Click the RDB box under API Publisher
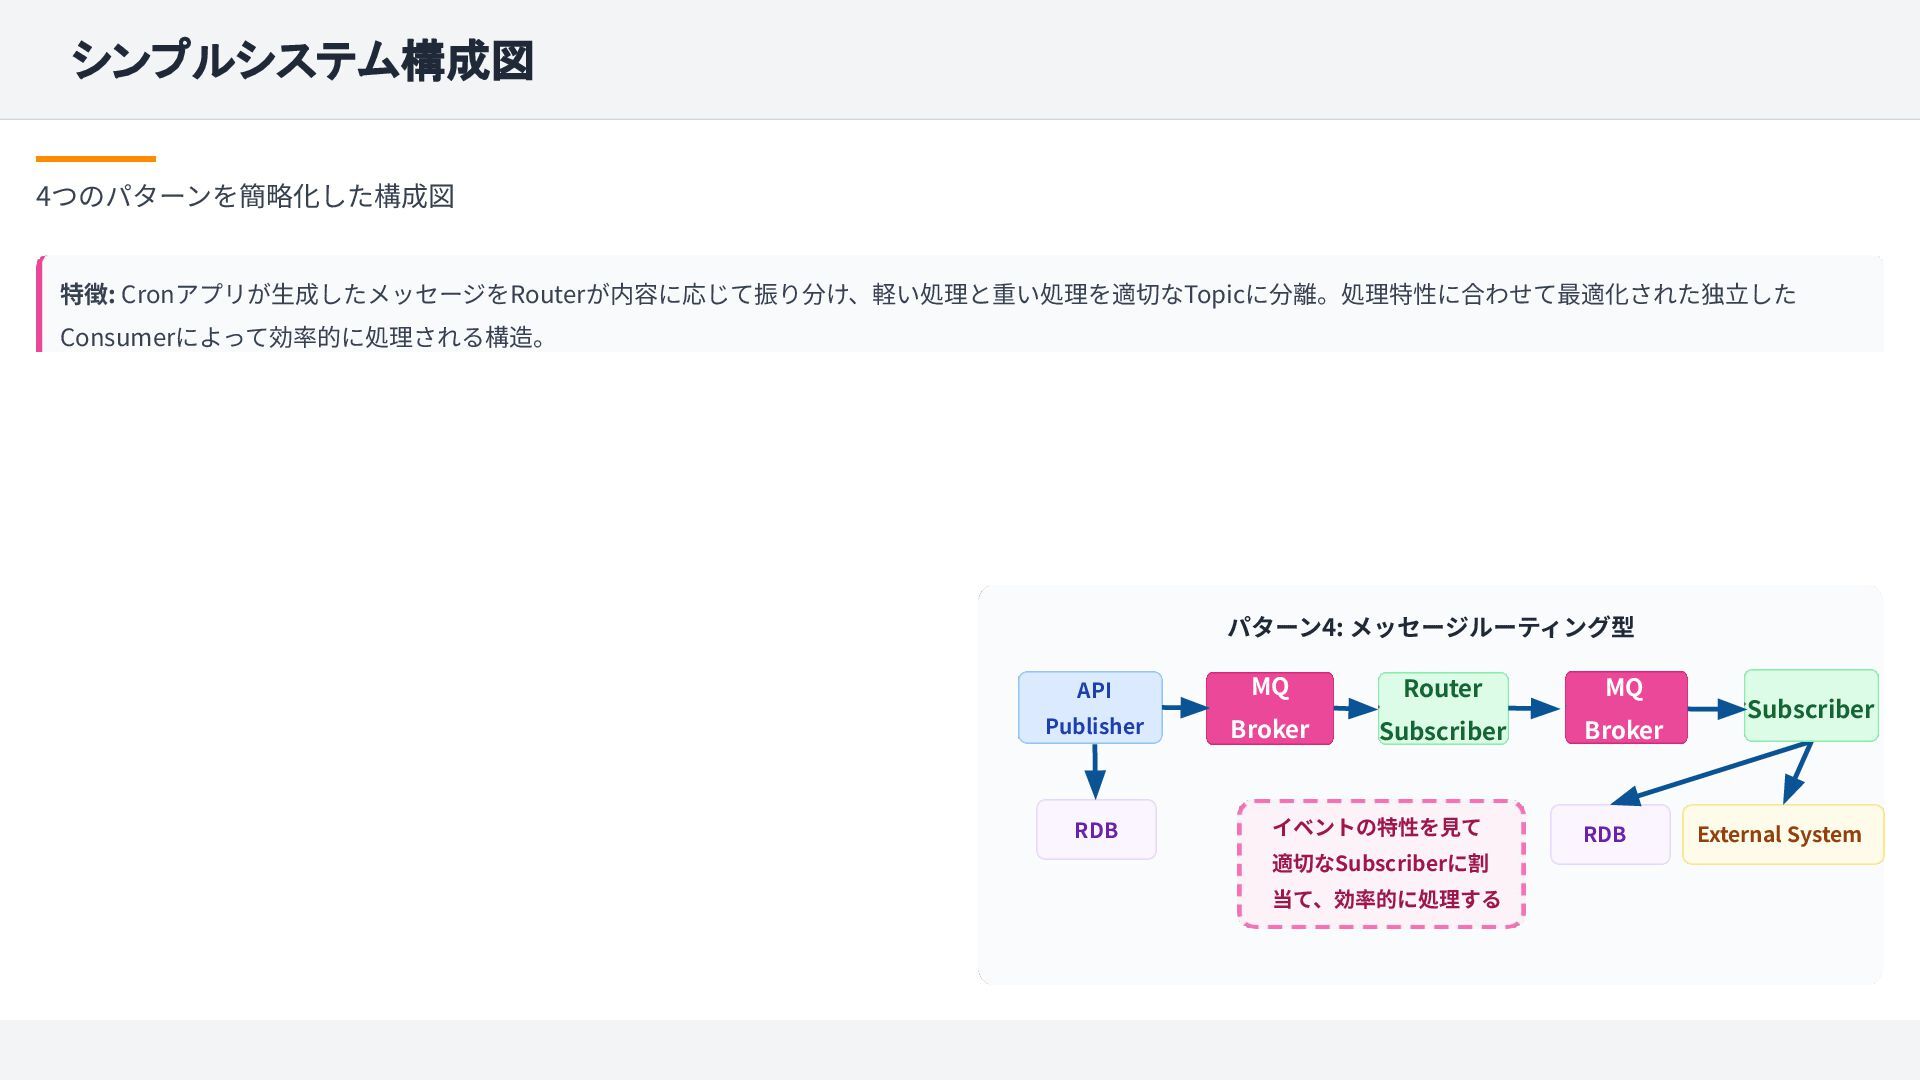The image size is (1920, 1080). point(1096,829)
